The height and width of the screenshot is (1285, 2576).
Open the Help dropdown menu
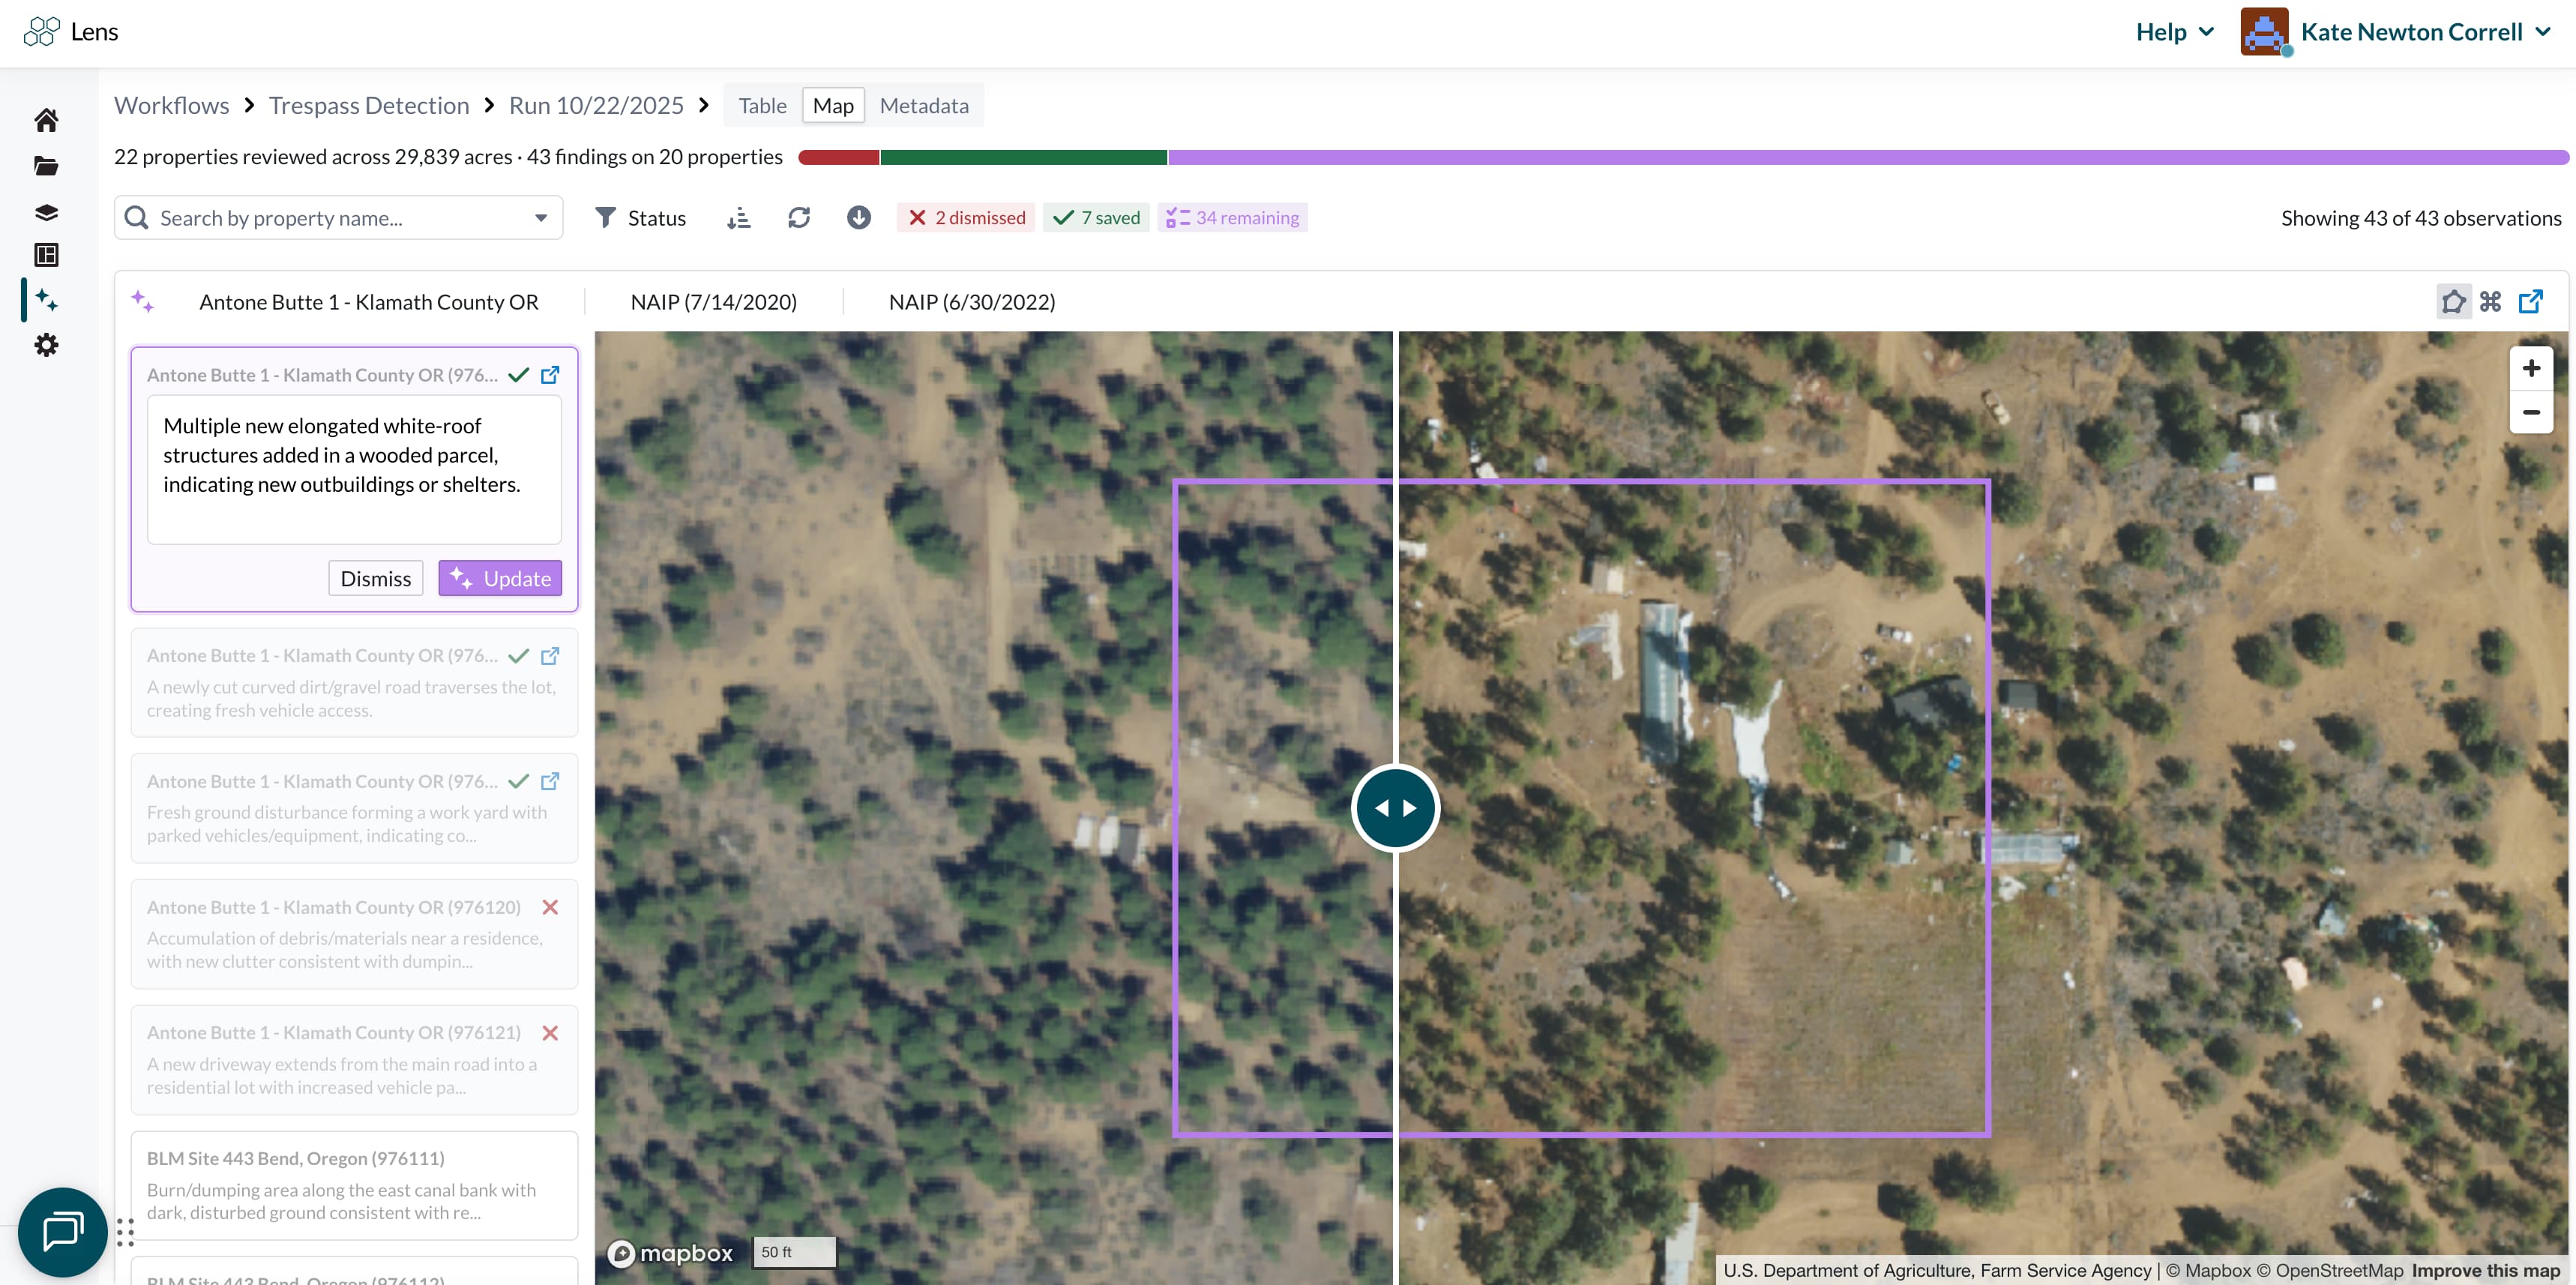pos(2174,32)
